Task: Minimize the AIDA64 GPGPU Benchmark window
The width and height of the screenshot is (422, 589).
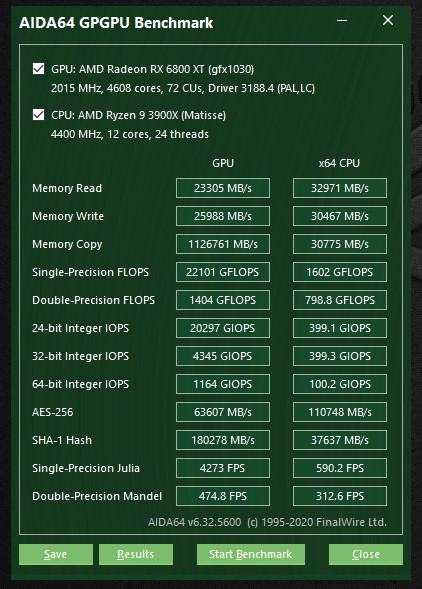Action: point(342,20)
